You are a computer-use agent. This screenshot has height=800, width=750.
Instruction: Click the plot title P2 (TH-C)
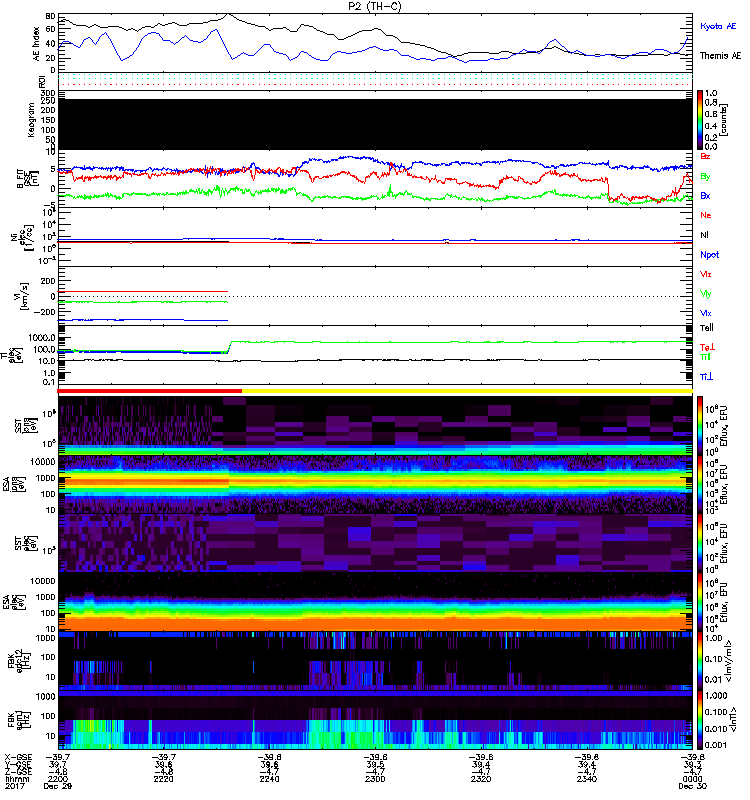(374, 6)
